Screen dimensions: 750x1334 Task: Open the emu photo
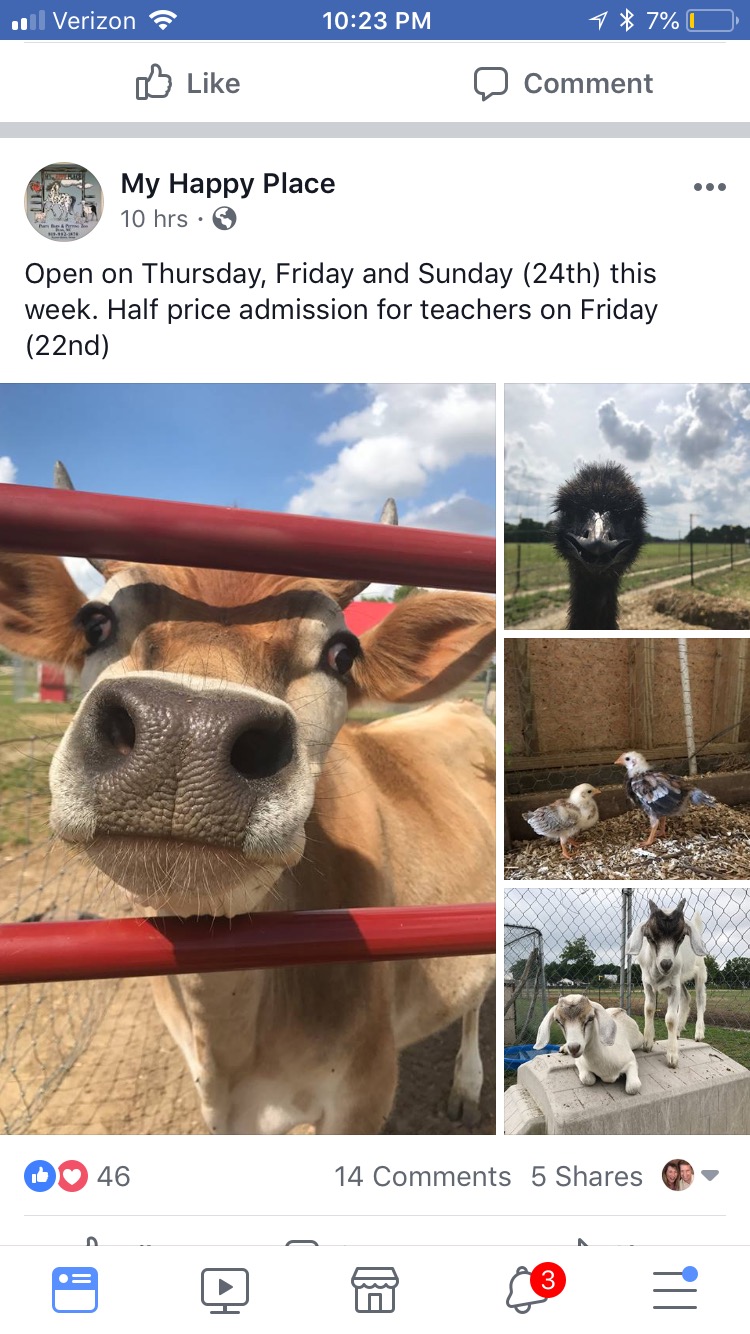627,507
